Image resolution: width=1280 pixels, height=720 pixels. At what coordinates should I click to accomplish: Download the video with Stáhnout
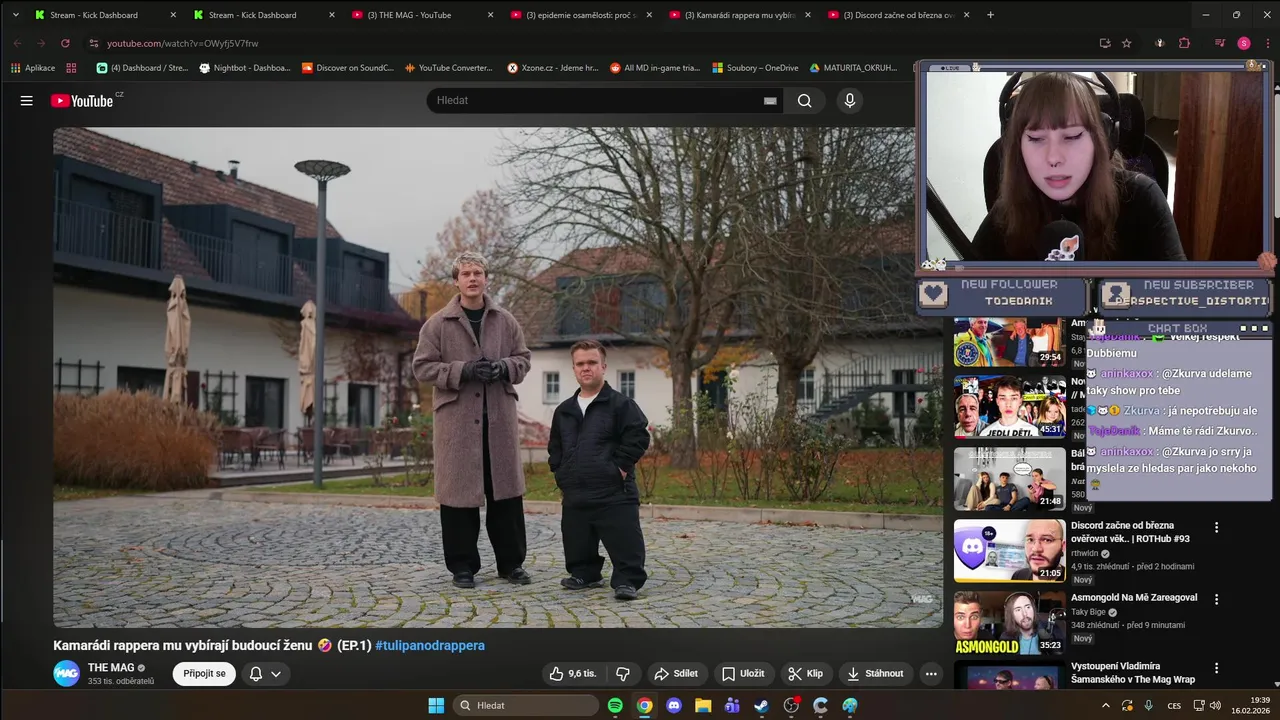click(x=876, y=674)
